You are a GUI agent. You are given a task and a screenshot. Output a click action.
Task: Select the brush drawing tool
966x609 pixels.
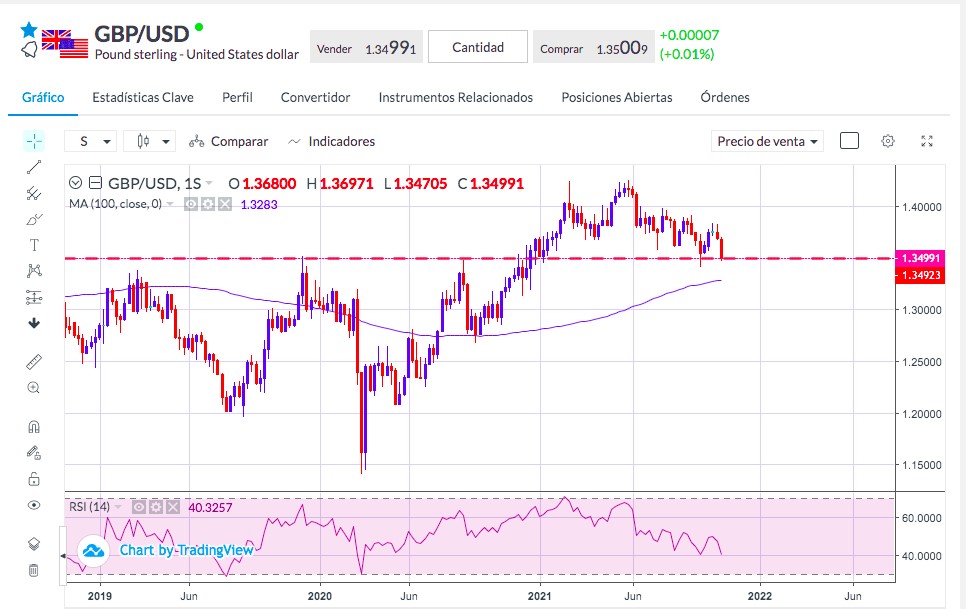coord(34,219)
